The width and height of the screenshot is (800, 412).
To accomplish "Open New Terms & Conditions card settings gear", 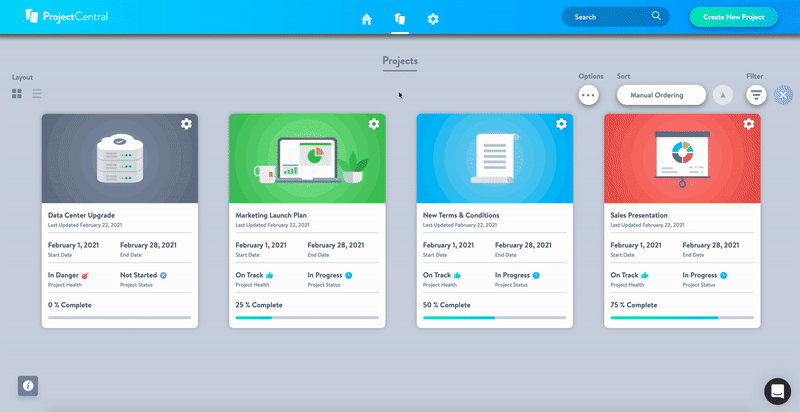I will pyautogui.click(x=561, y=124).
